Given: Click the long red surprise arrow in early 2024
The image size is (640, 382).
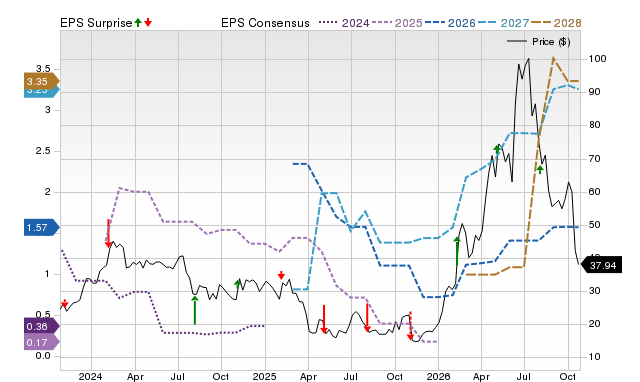Looking at the screenshot, I should [x=108, y=233].
